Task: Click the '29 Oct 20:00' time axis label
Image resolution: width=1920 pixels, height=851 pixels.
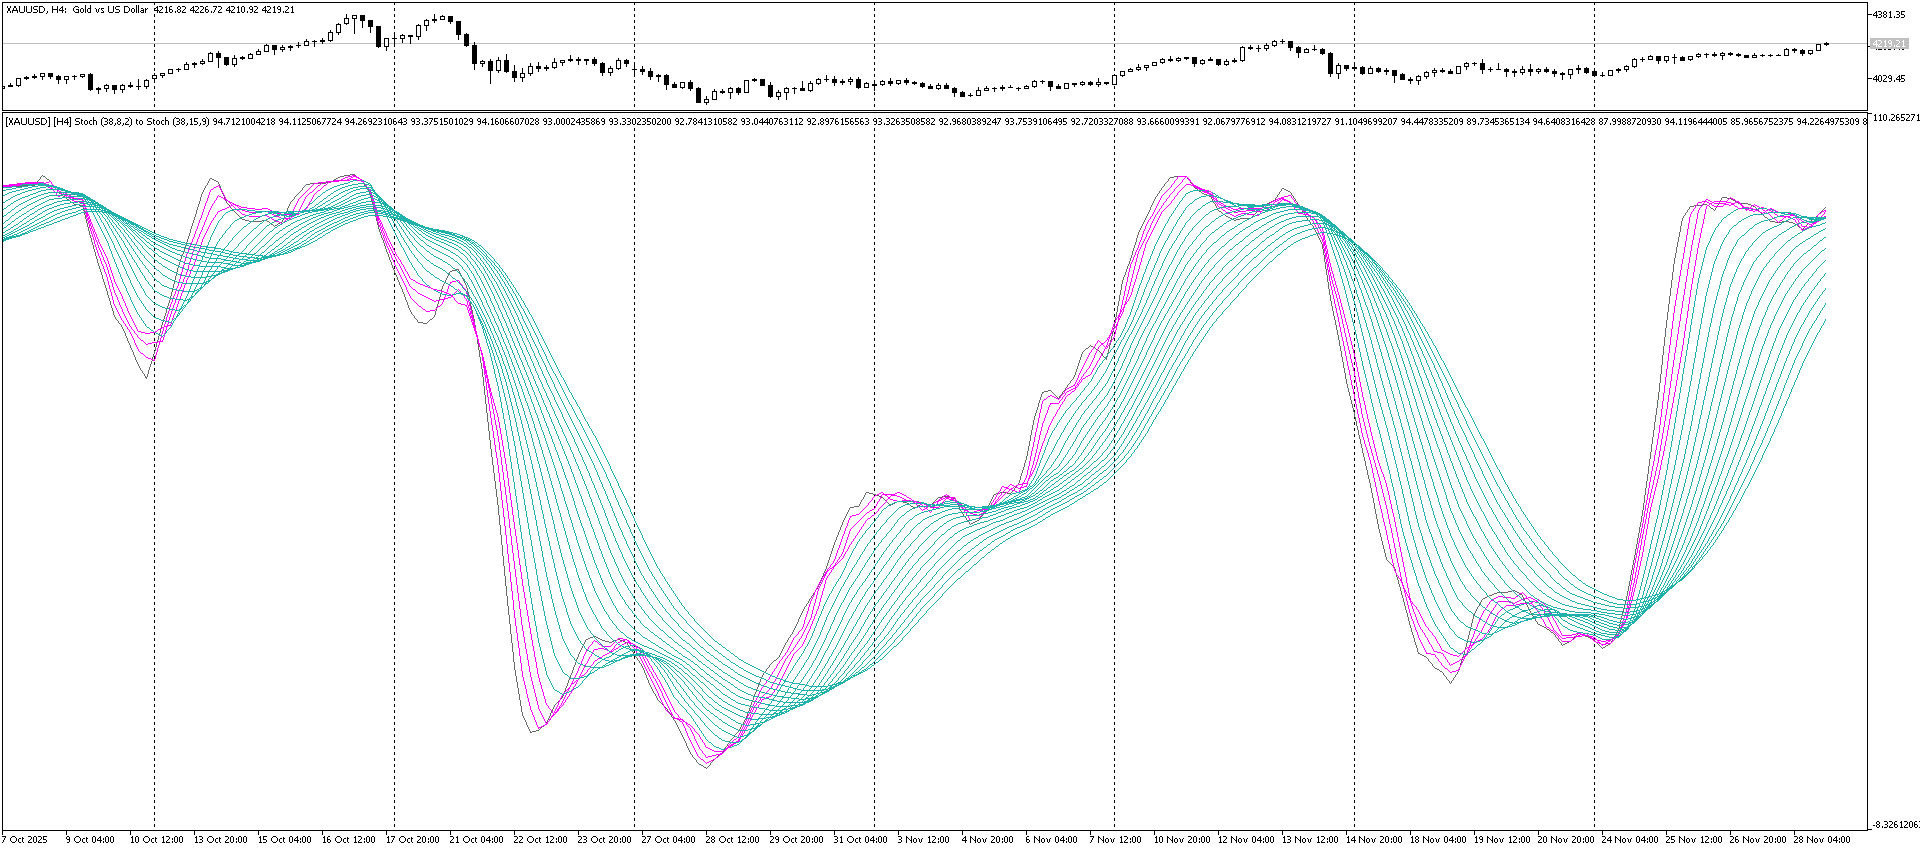Action: coord(797,840)
